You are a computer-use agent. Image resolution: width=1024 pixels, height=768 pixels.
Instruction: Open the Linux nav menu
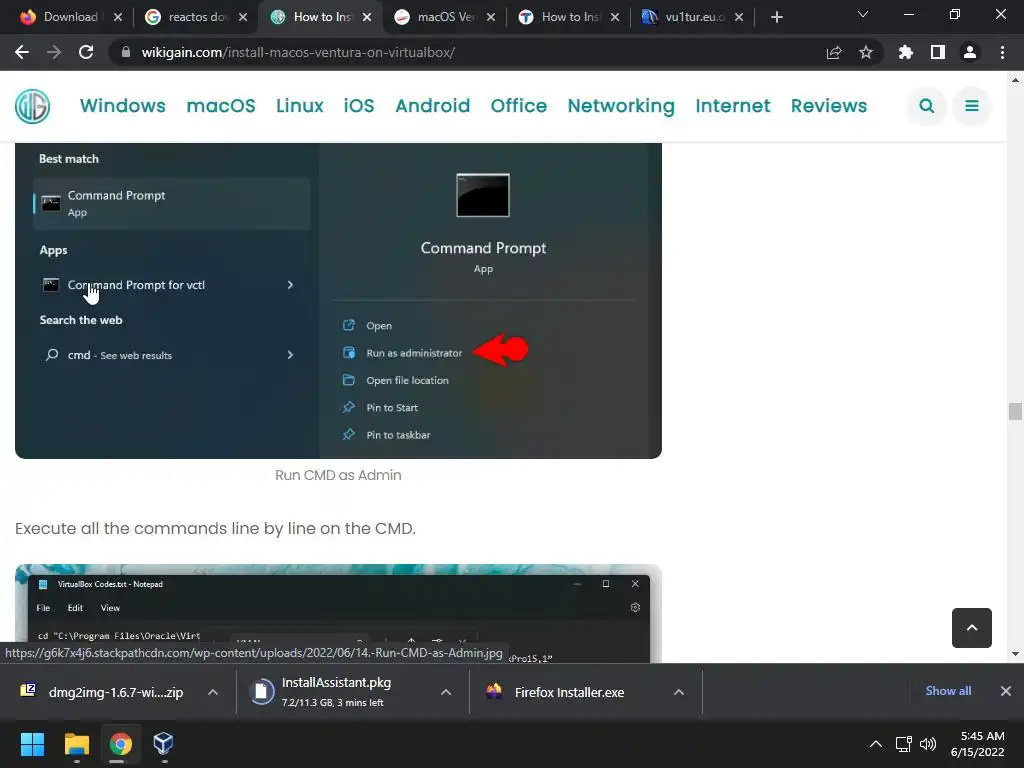pyautogui.click(x=300, y=106)
